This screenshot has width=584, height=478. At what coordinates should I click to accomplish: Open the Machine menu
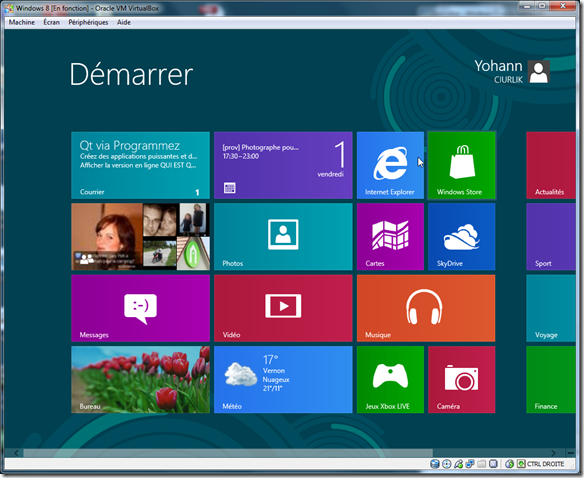(22, 22)
